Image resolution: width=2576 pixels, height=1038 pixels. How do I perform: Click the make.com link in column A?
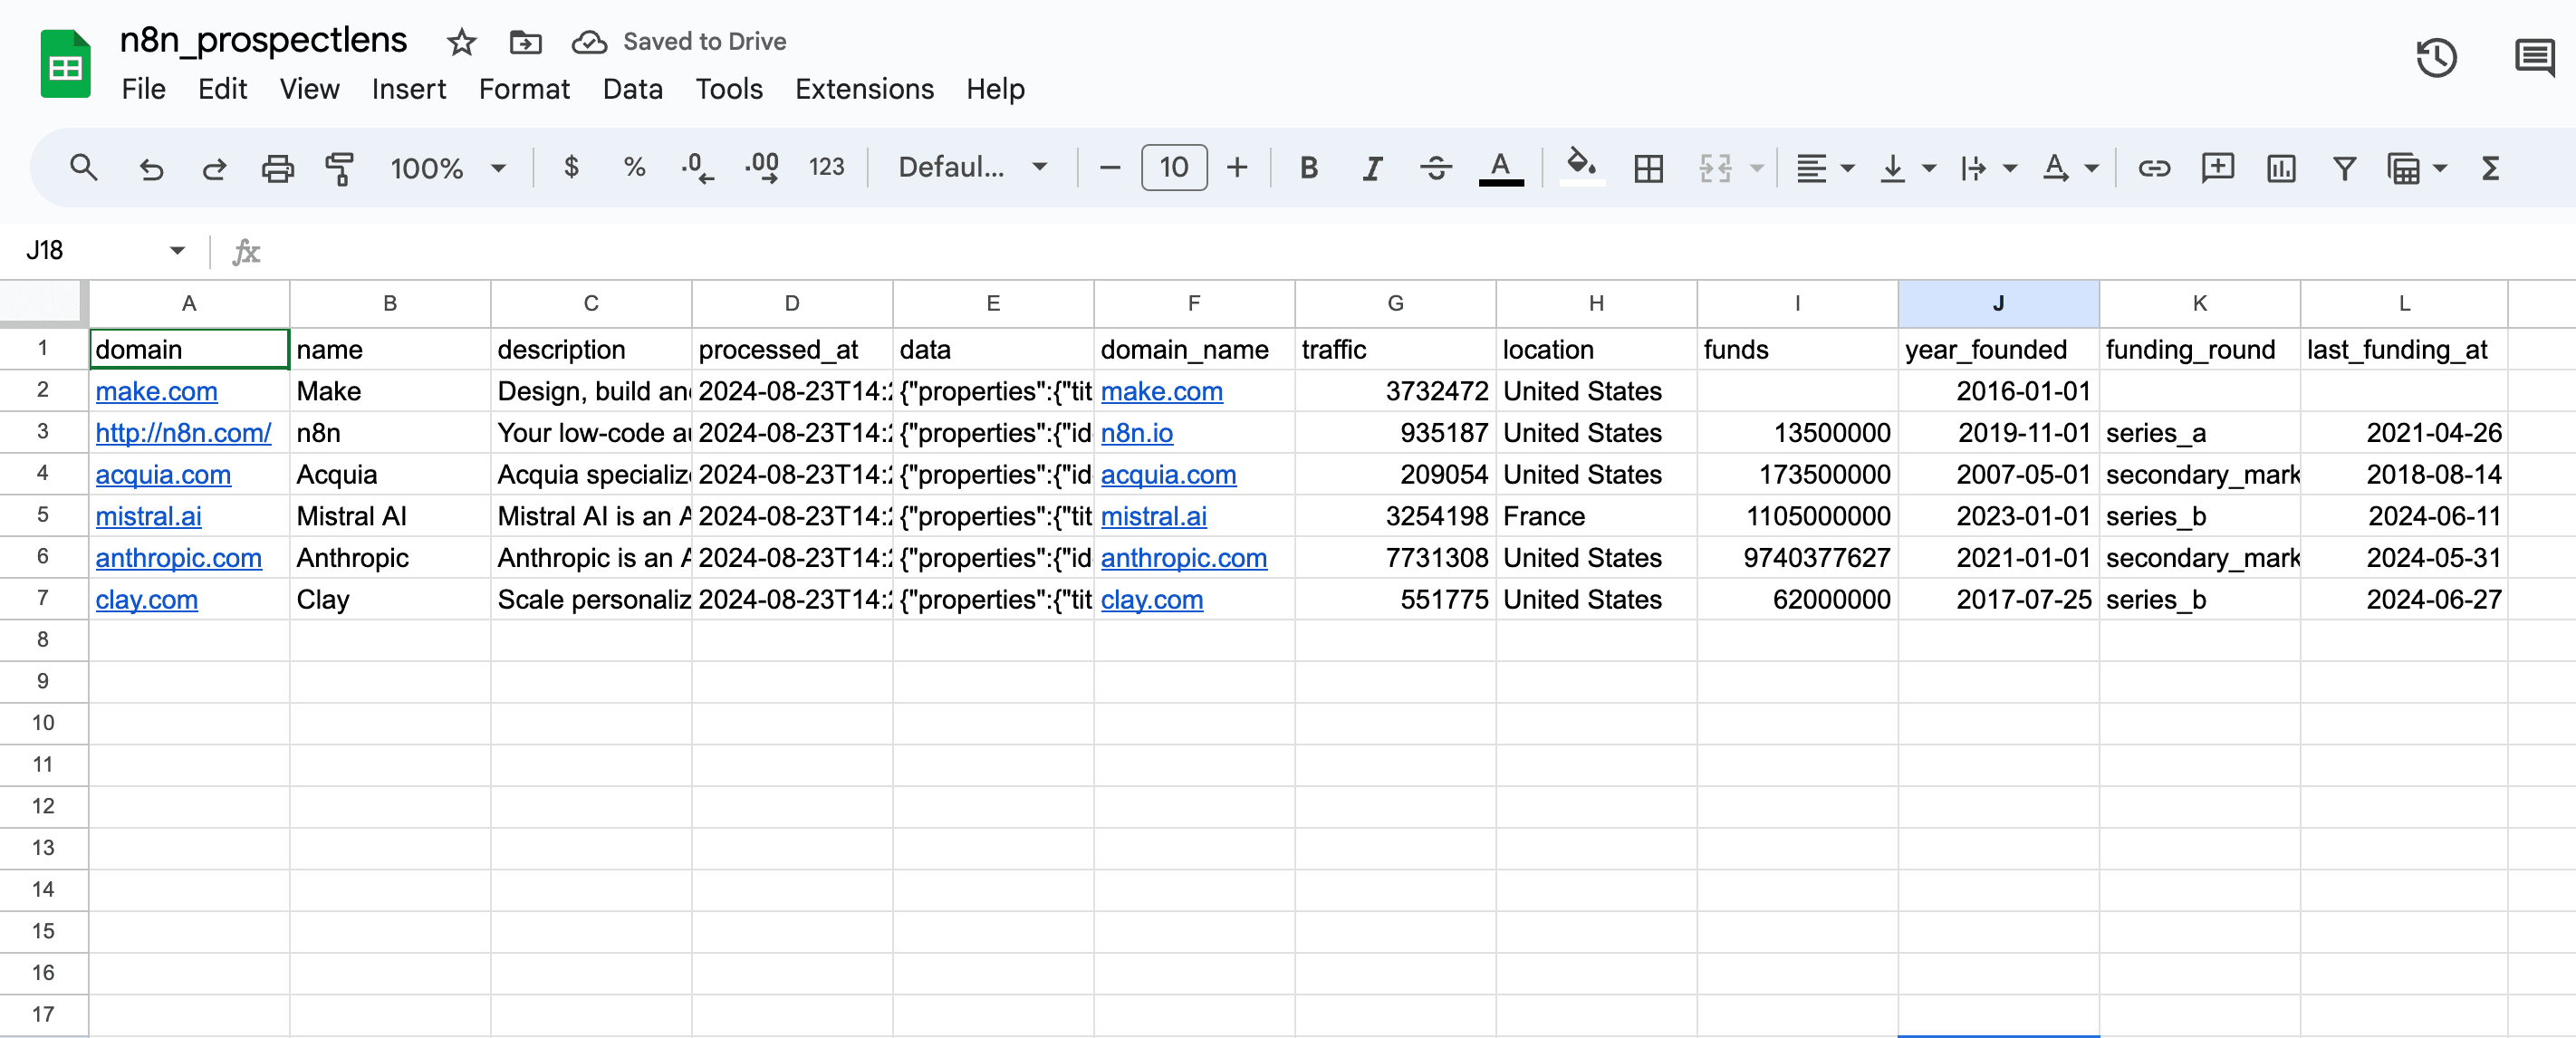[x=156, y=391]
